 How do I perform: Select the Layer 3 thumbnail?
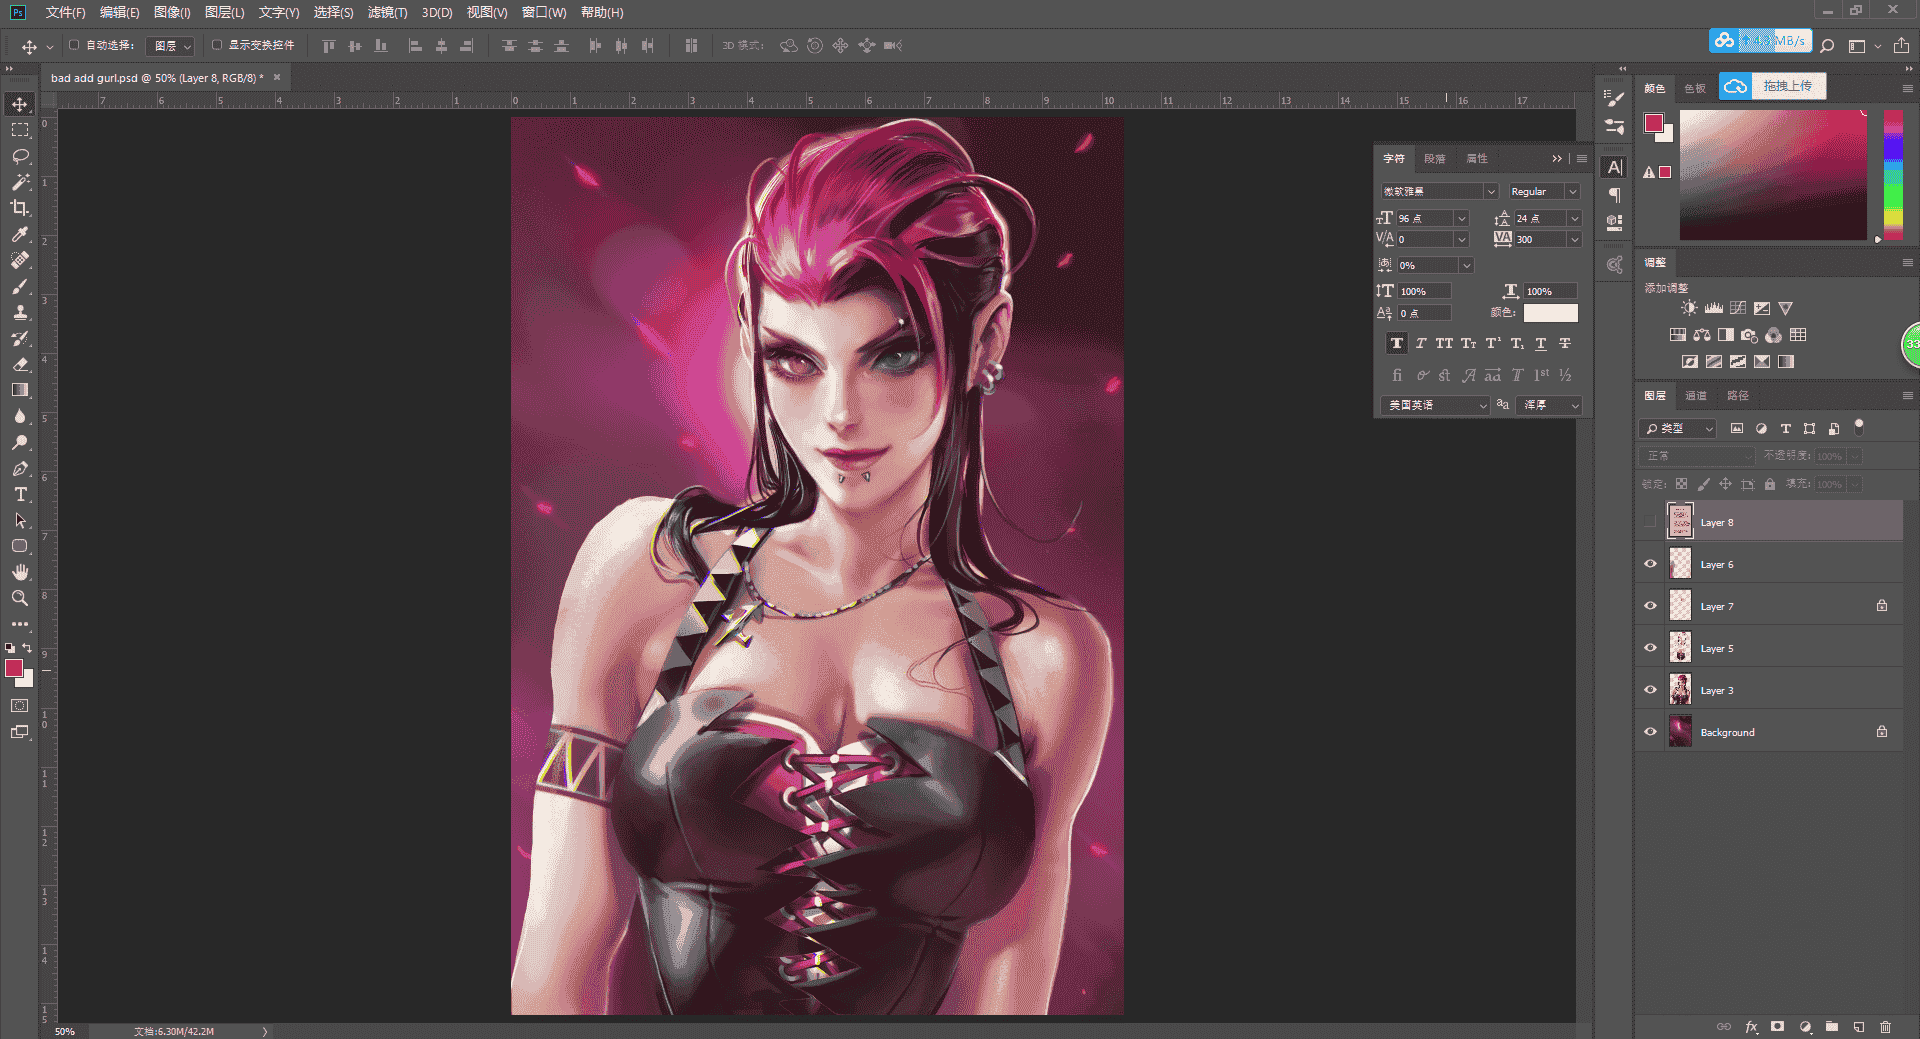[1680, 690]
